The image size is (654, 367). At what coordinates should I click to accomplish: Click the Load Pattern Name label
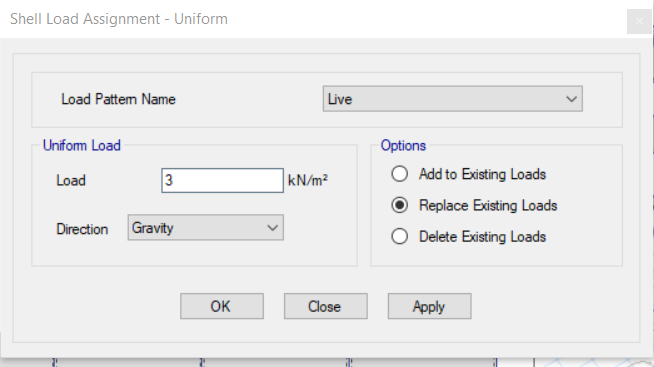coord(118,99)
